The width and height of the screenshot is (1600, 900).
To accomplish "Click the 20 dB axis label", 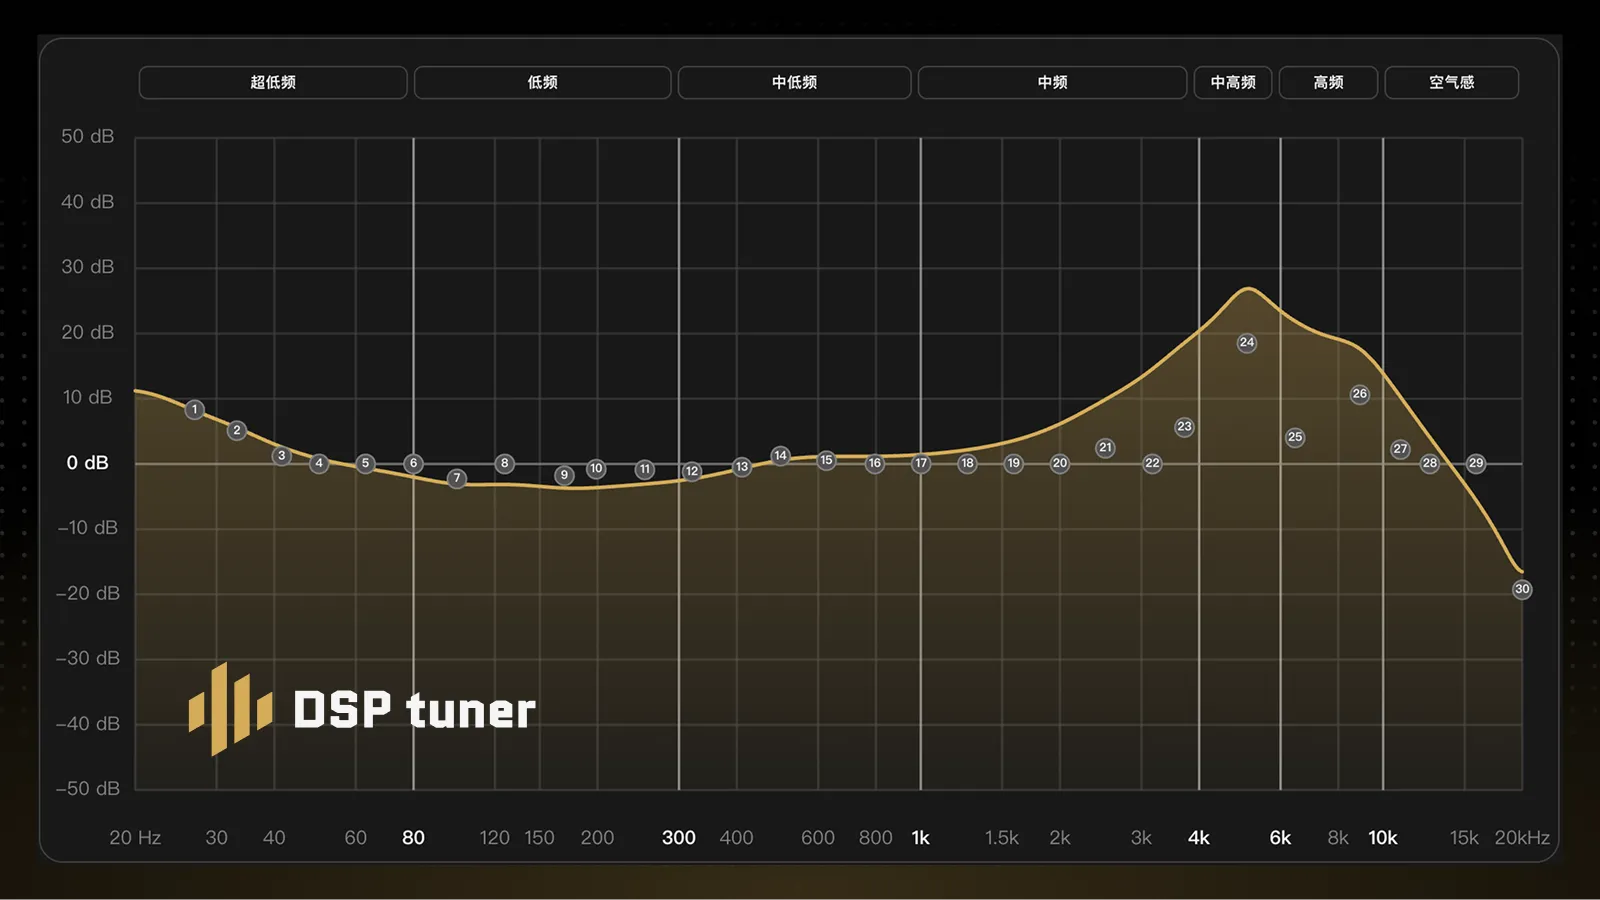I will click(x=88, y=332).
